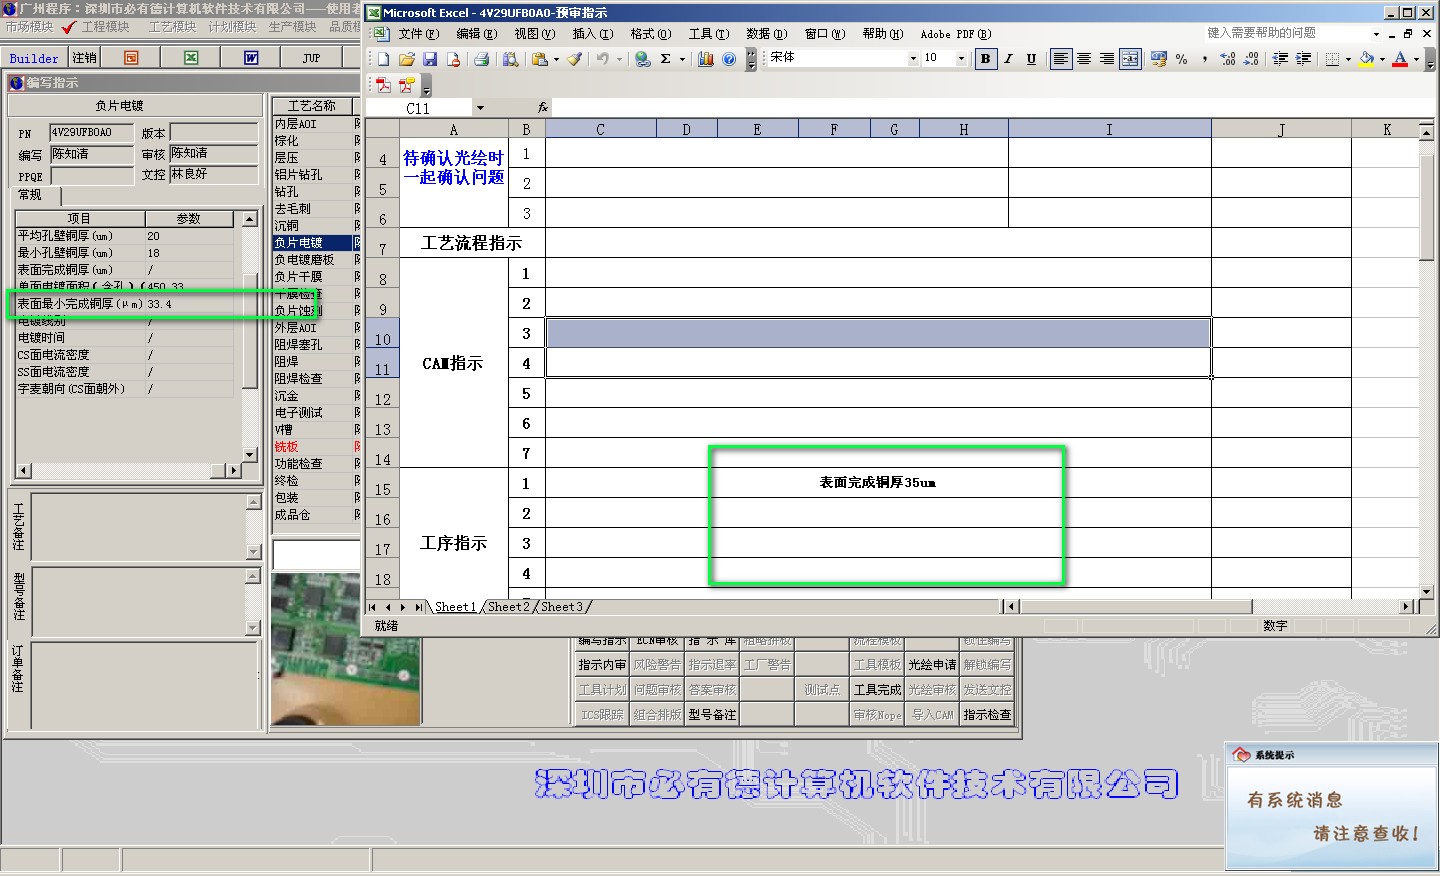The image size is (1440, 876).
Task: Switch to the Sheet2 worksheet tab
Action: [x=509, y=607]
